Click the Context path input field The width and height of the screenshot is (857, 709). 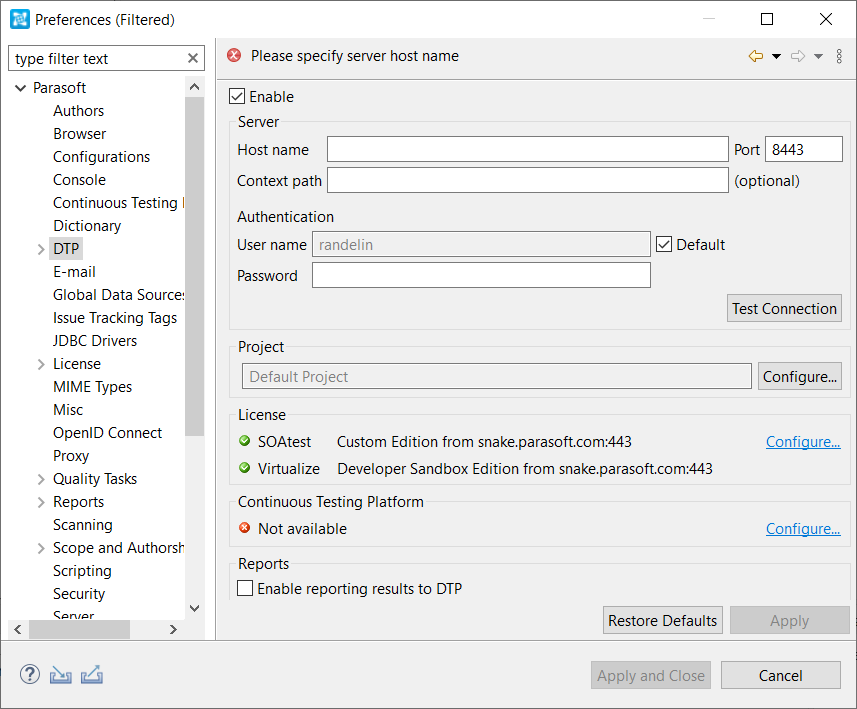[x=527, y=180]
